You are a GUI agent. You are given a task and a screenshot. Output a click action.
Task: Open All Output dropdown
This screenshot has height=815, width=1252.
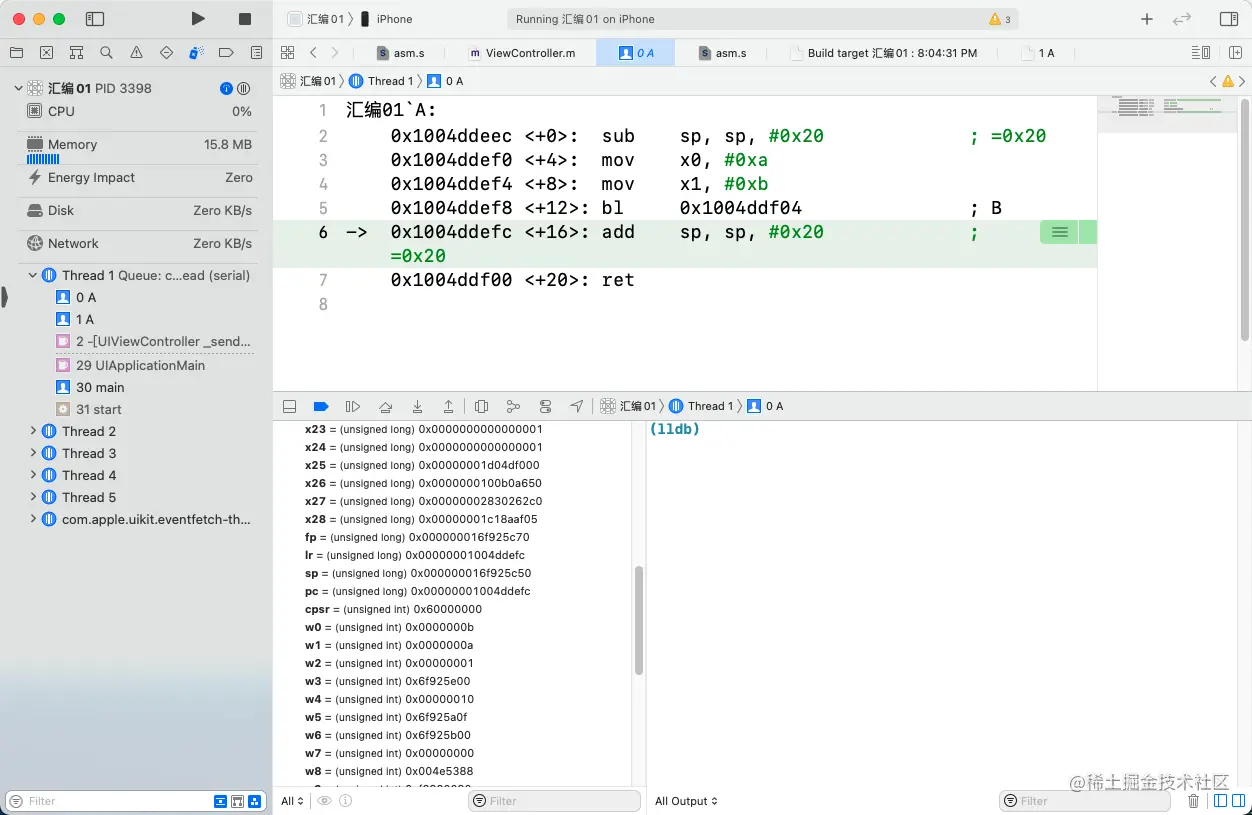686,801
